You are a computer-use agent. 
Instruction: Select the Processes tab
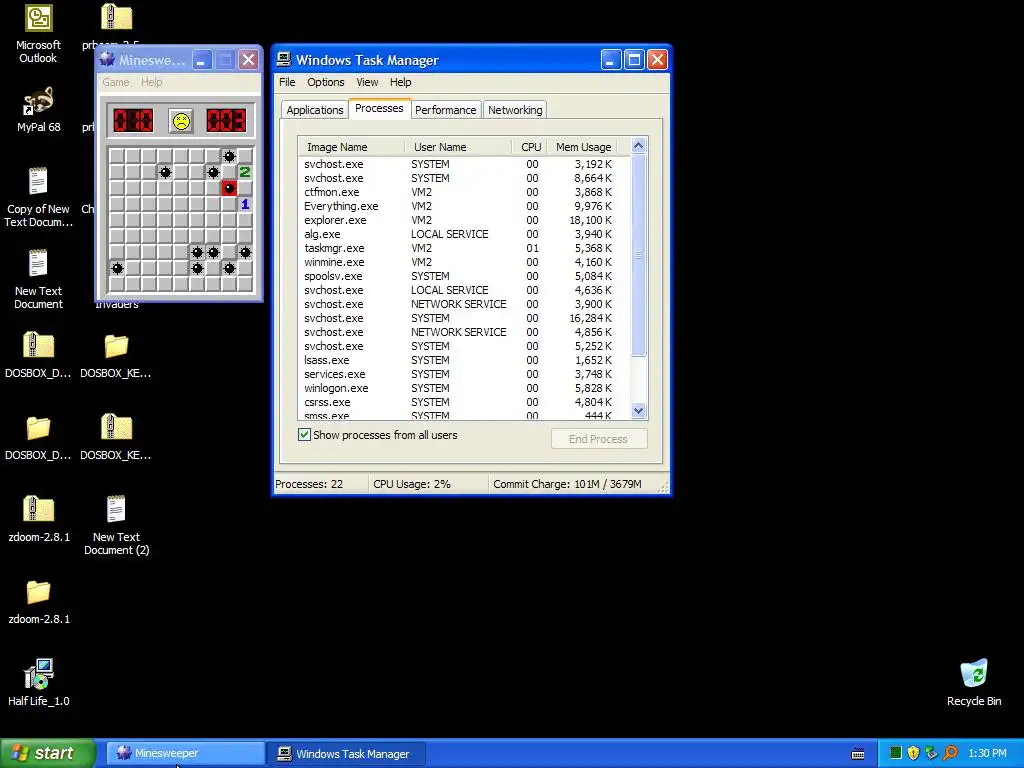(x=379, y=108)
